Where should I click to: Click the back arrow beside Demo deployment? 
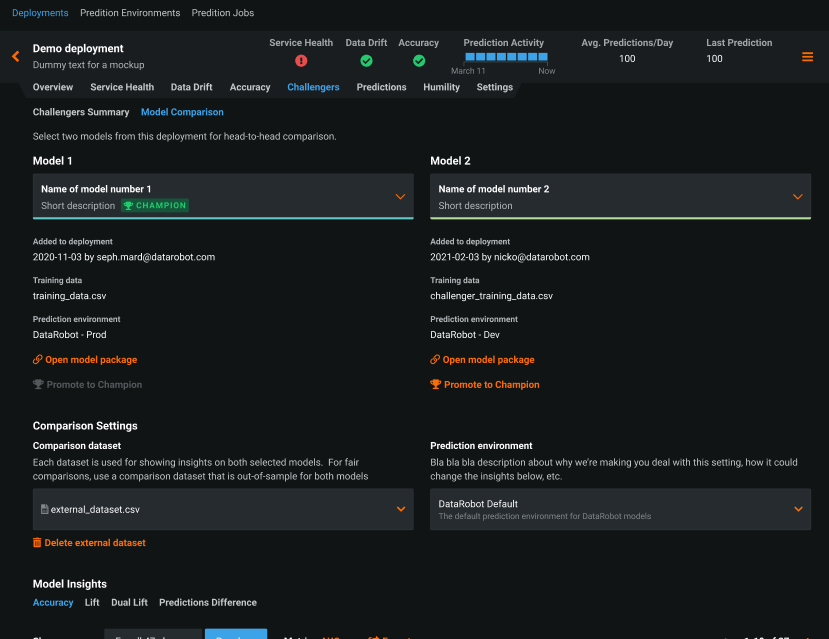click(14, 57)
